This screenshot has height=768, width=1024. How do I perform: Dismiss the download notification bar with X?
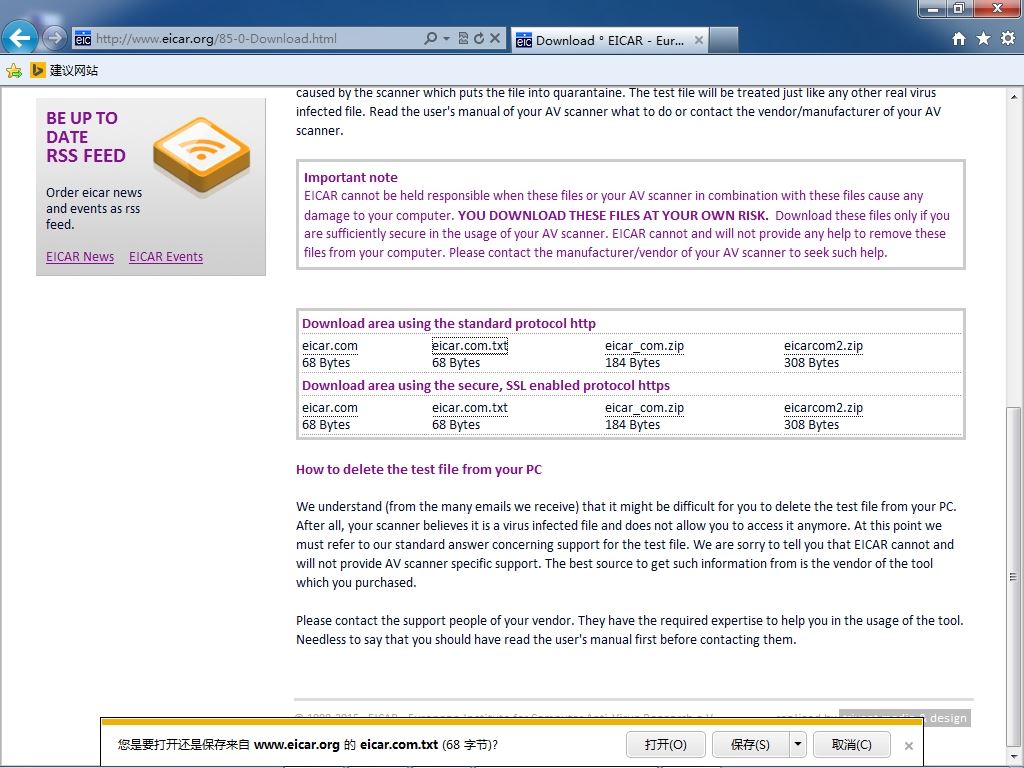[x=908, y=745]
